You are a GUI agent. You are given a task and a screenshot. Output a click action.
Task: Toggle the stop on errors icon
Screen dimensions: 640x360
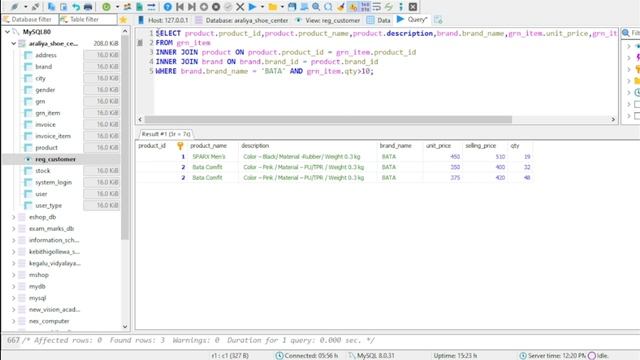point(353,7)
